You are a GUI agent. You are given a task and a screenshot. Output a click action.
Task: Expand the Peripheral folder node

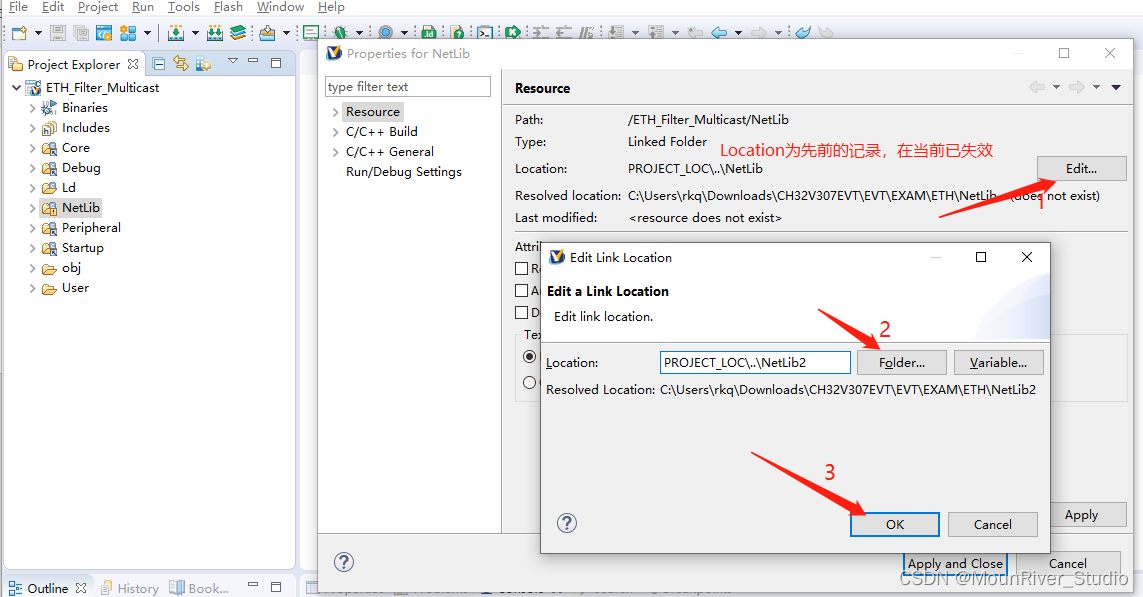(32, 228)
